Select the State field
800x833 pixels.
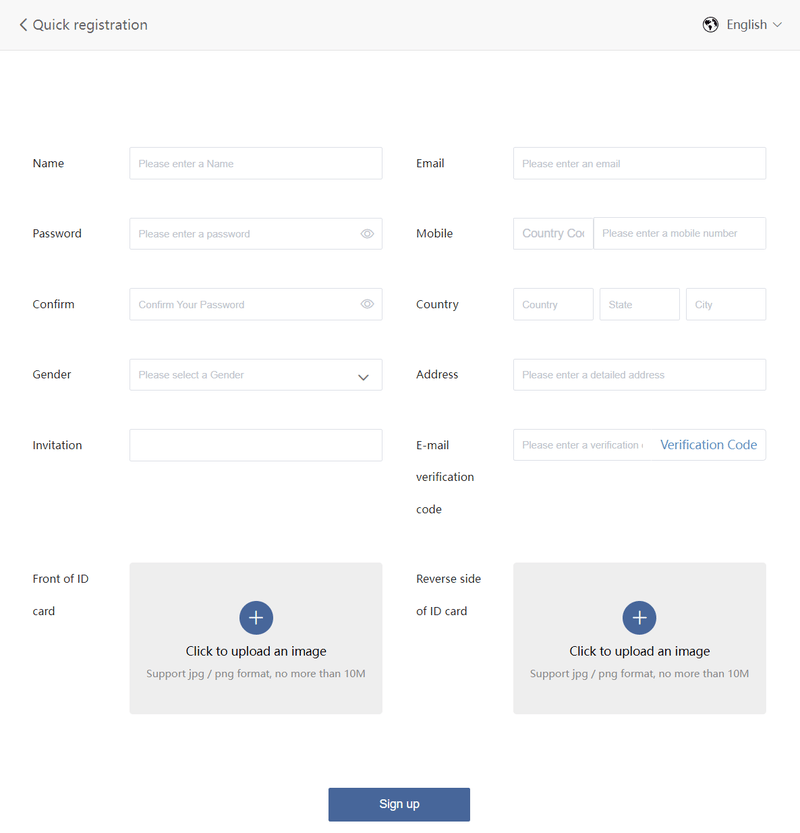pos(640,304)
